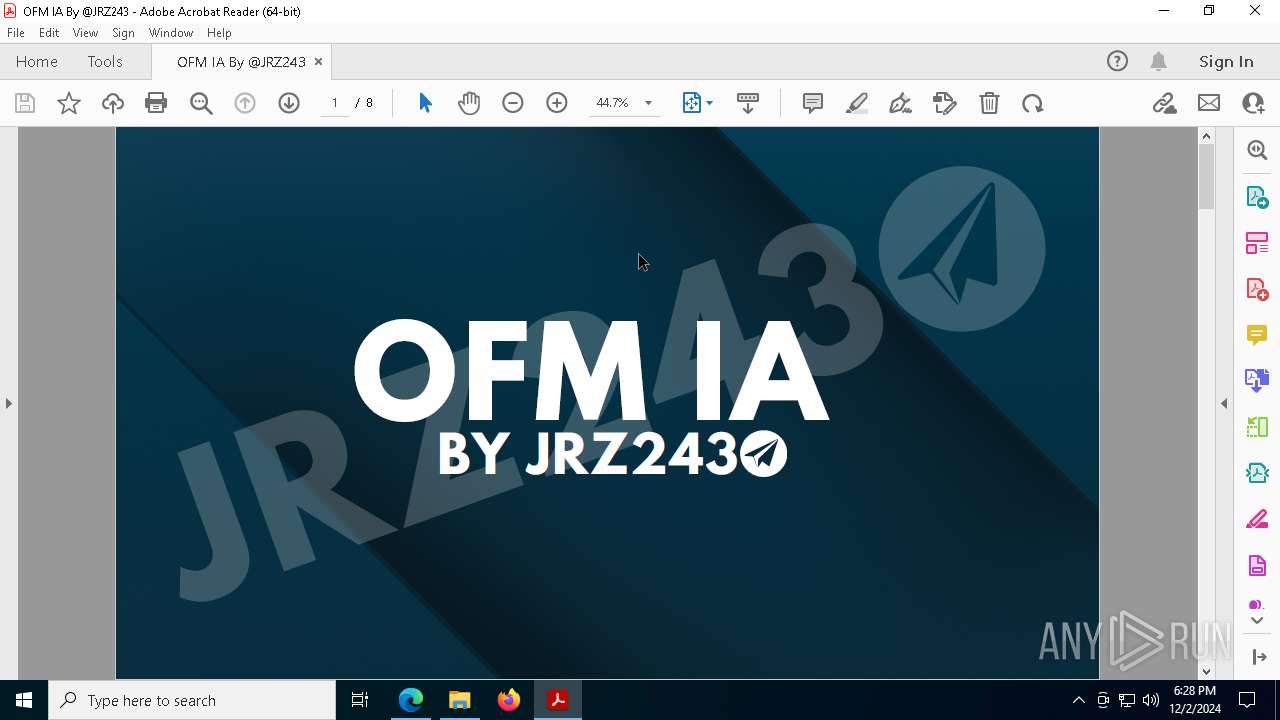Open the find text magnifier
The width and height of the screenshot is (1280, 720).
click(x=201, y=103)
